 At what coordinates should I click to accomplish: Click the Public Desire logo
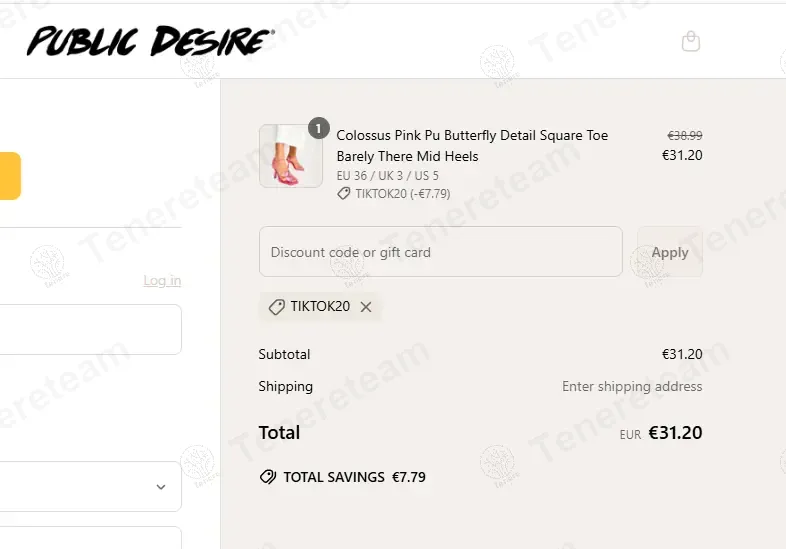coord(150,41)
